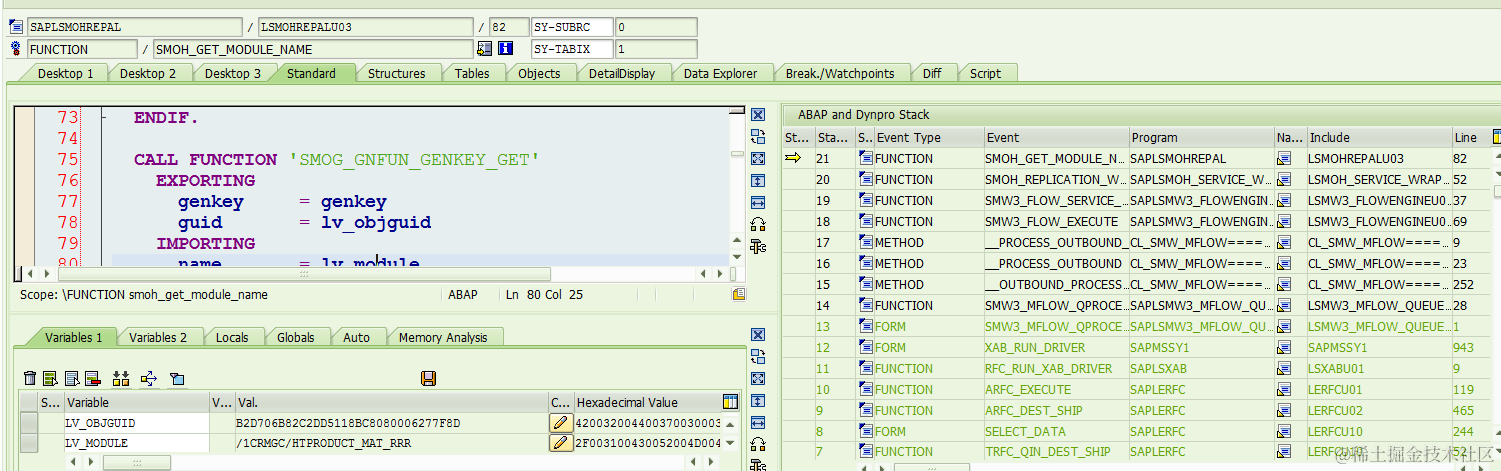1501x471 pixels.
Task: Click maximize-horizontally icon of source code tool
Action: click(x=758, y=202)
